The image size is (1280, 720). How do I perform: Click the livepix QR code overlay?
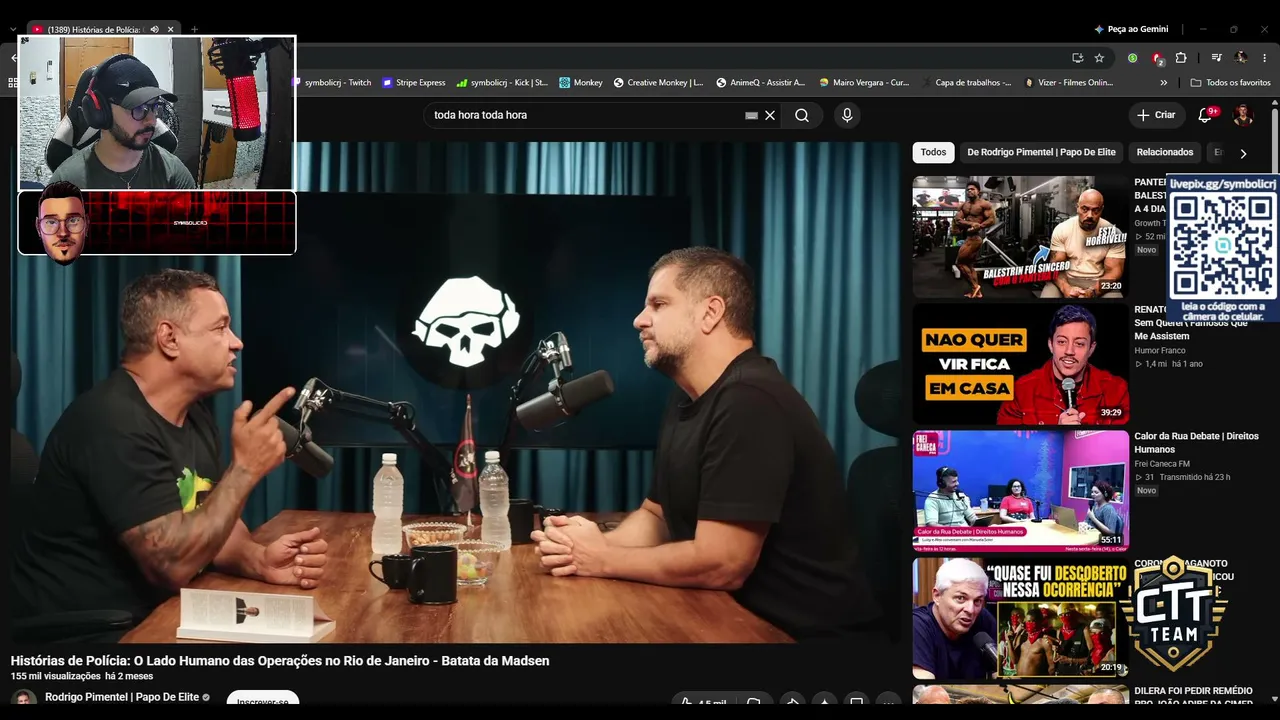(x=1223, y=248)
